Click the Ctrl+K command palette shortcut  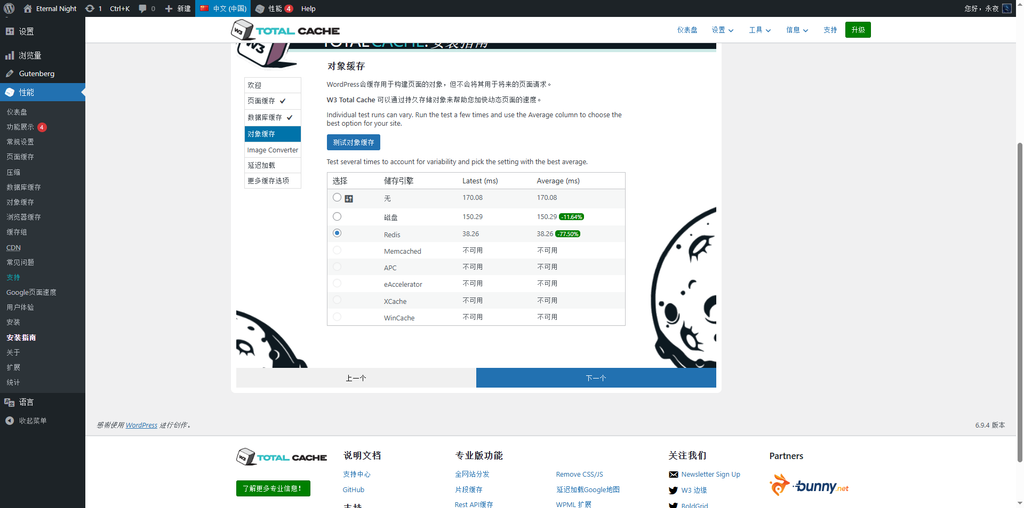tap(120, 8)
